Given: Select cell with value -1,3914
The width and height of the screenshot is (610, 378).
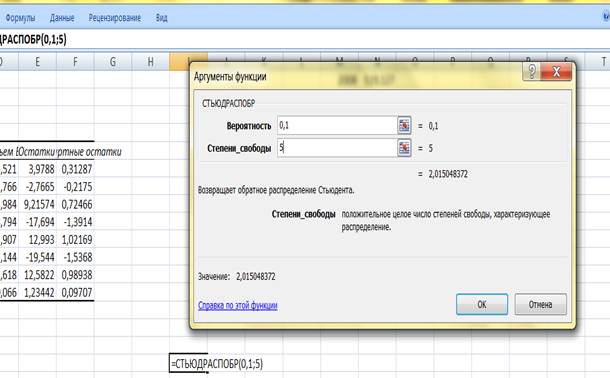Looking at the screenshot, I should coord(75,222).
